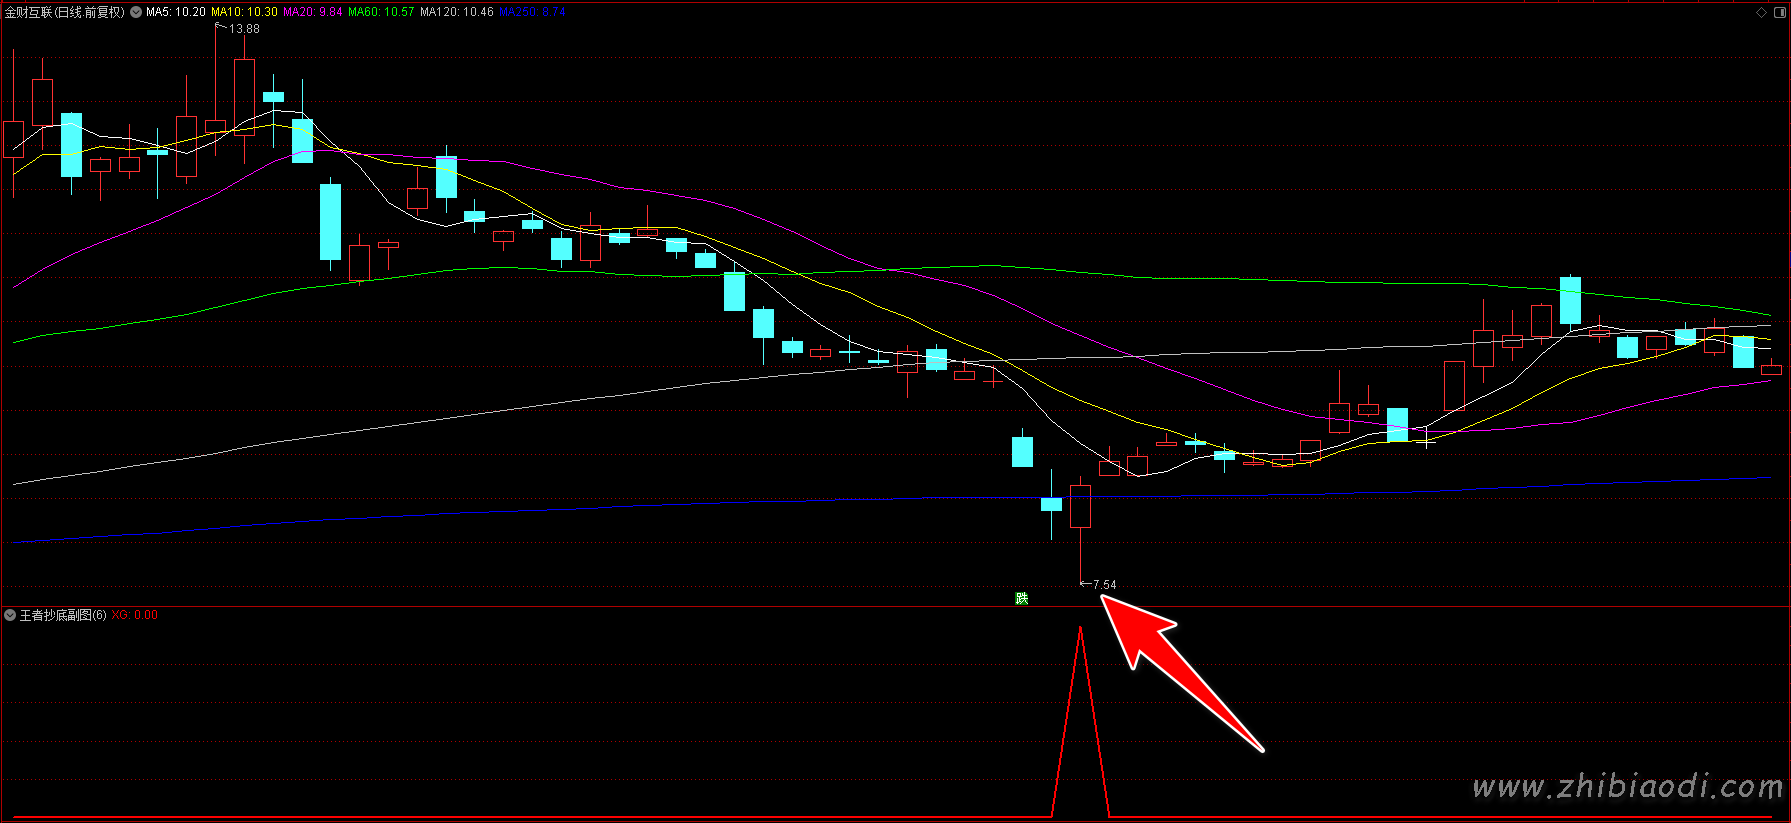Click the green 跌 marker icon
This screenshot has height=823, width=1791.
click(x=1021, y=598)
